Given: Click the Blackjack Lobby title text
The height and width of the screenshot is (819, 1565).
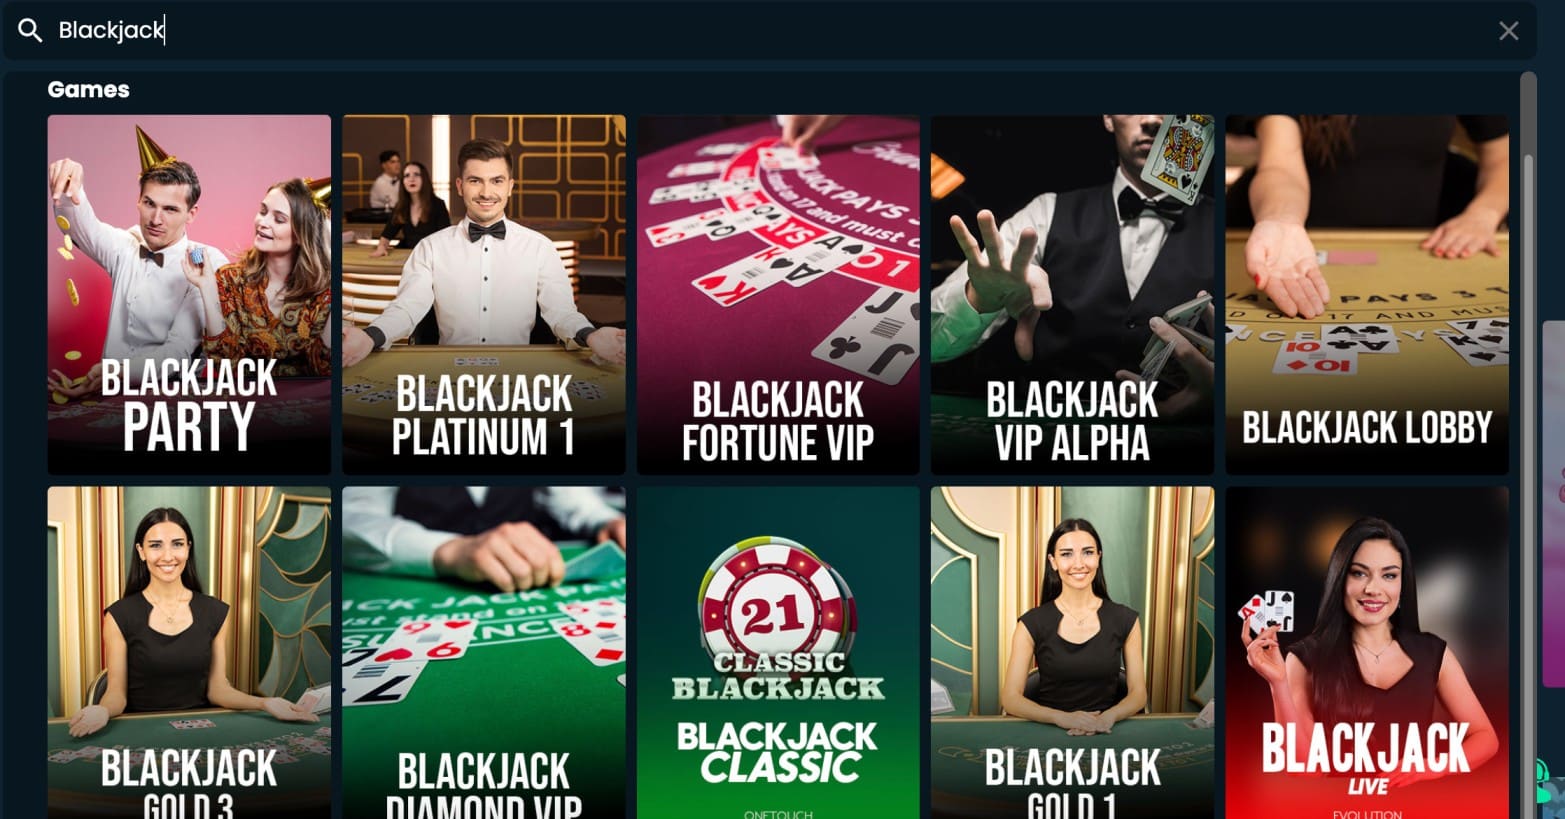Looking at the screenshot, I should [1367, 427].
